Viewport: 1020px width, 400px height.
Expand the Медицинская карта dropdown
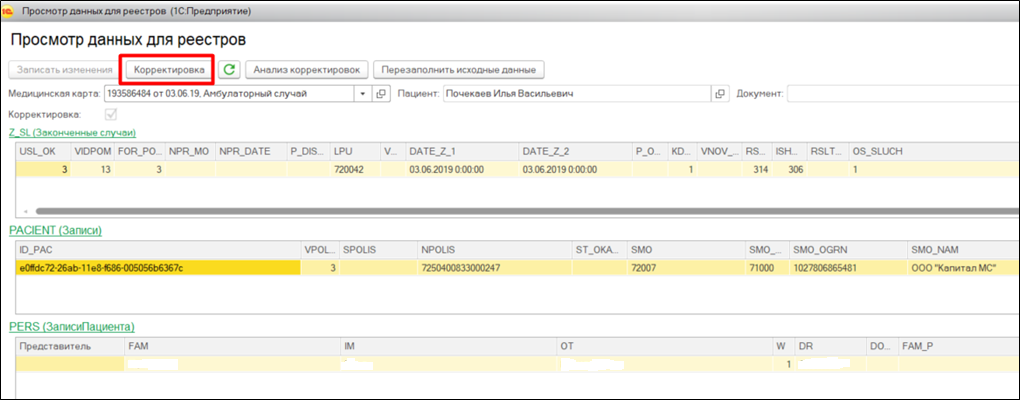(x=362, y=94)
